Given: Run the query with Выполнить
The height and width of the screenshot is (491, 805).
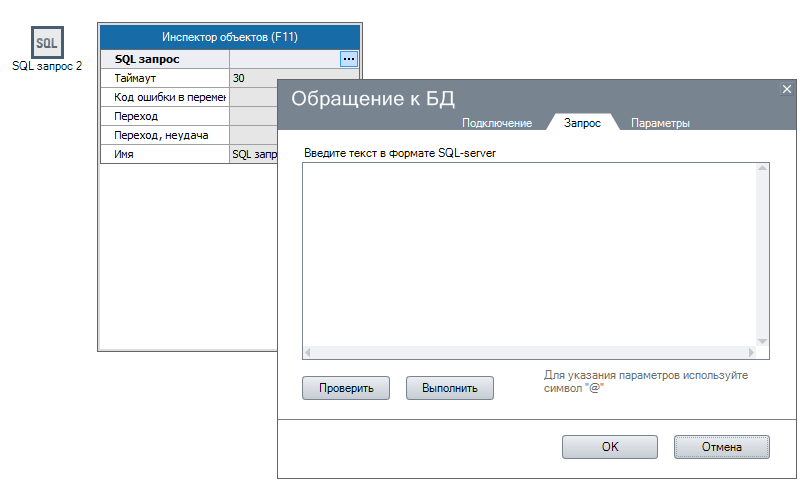Looking at the screenshot, I should (x=449, y=388).
